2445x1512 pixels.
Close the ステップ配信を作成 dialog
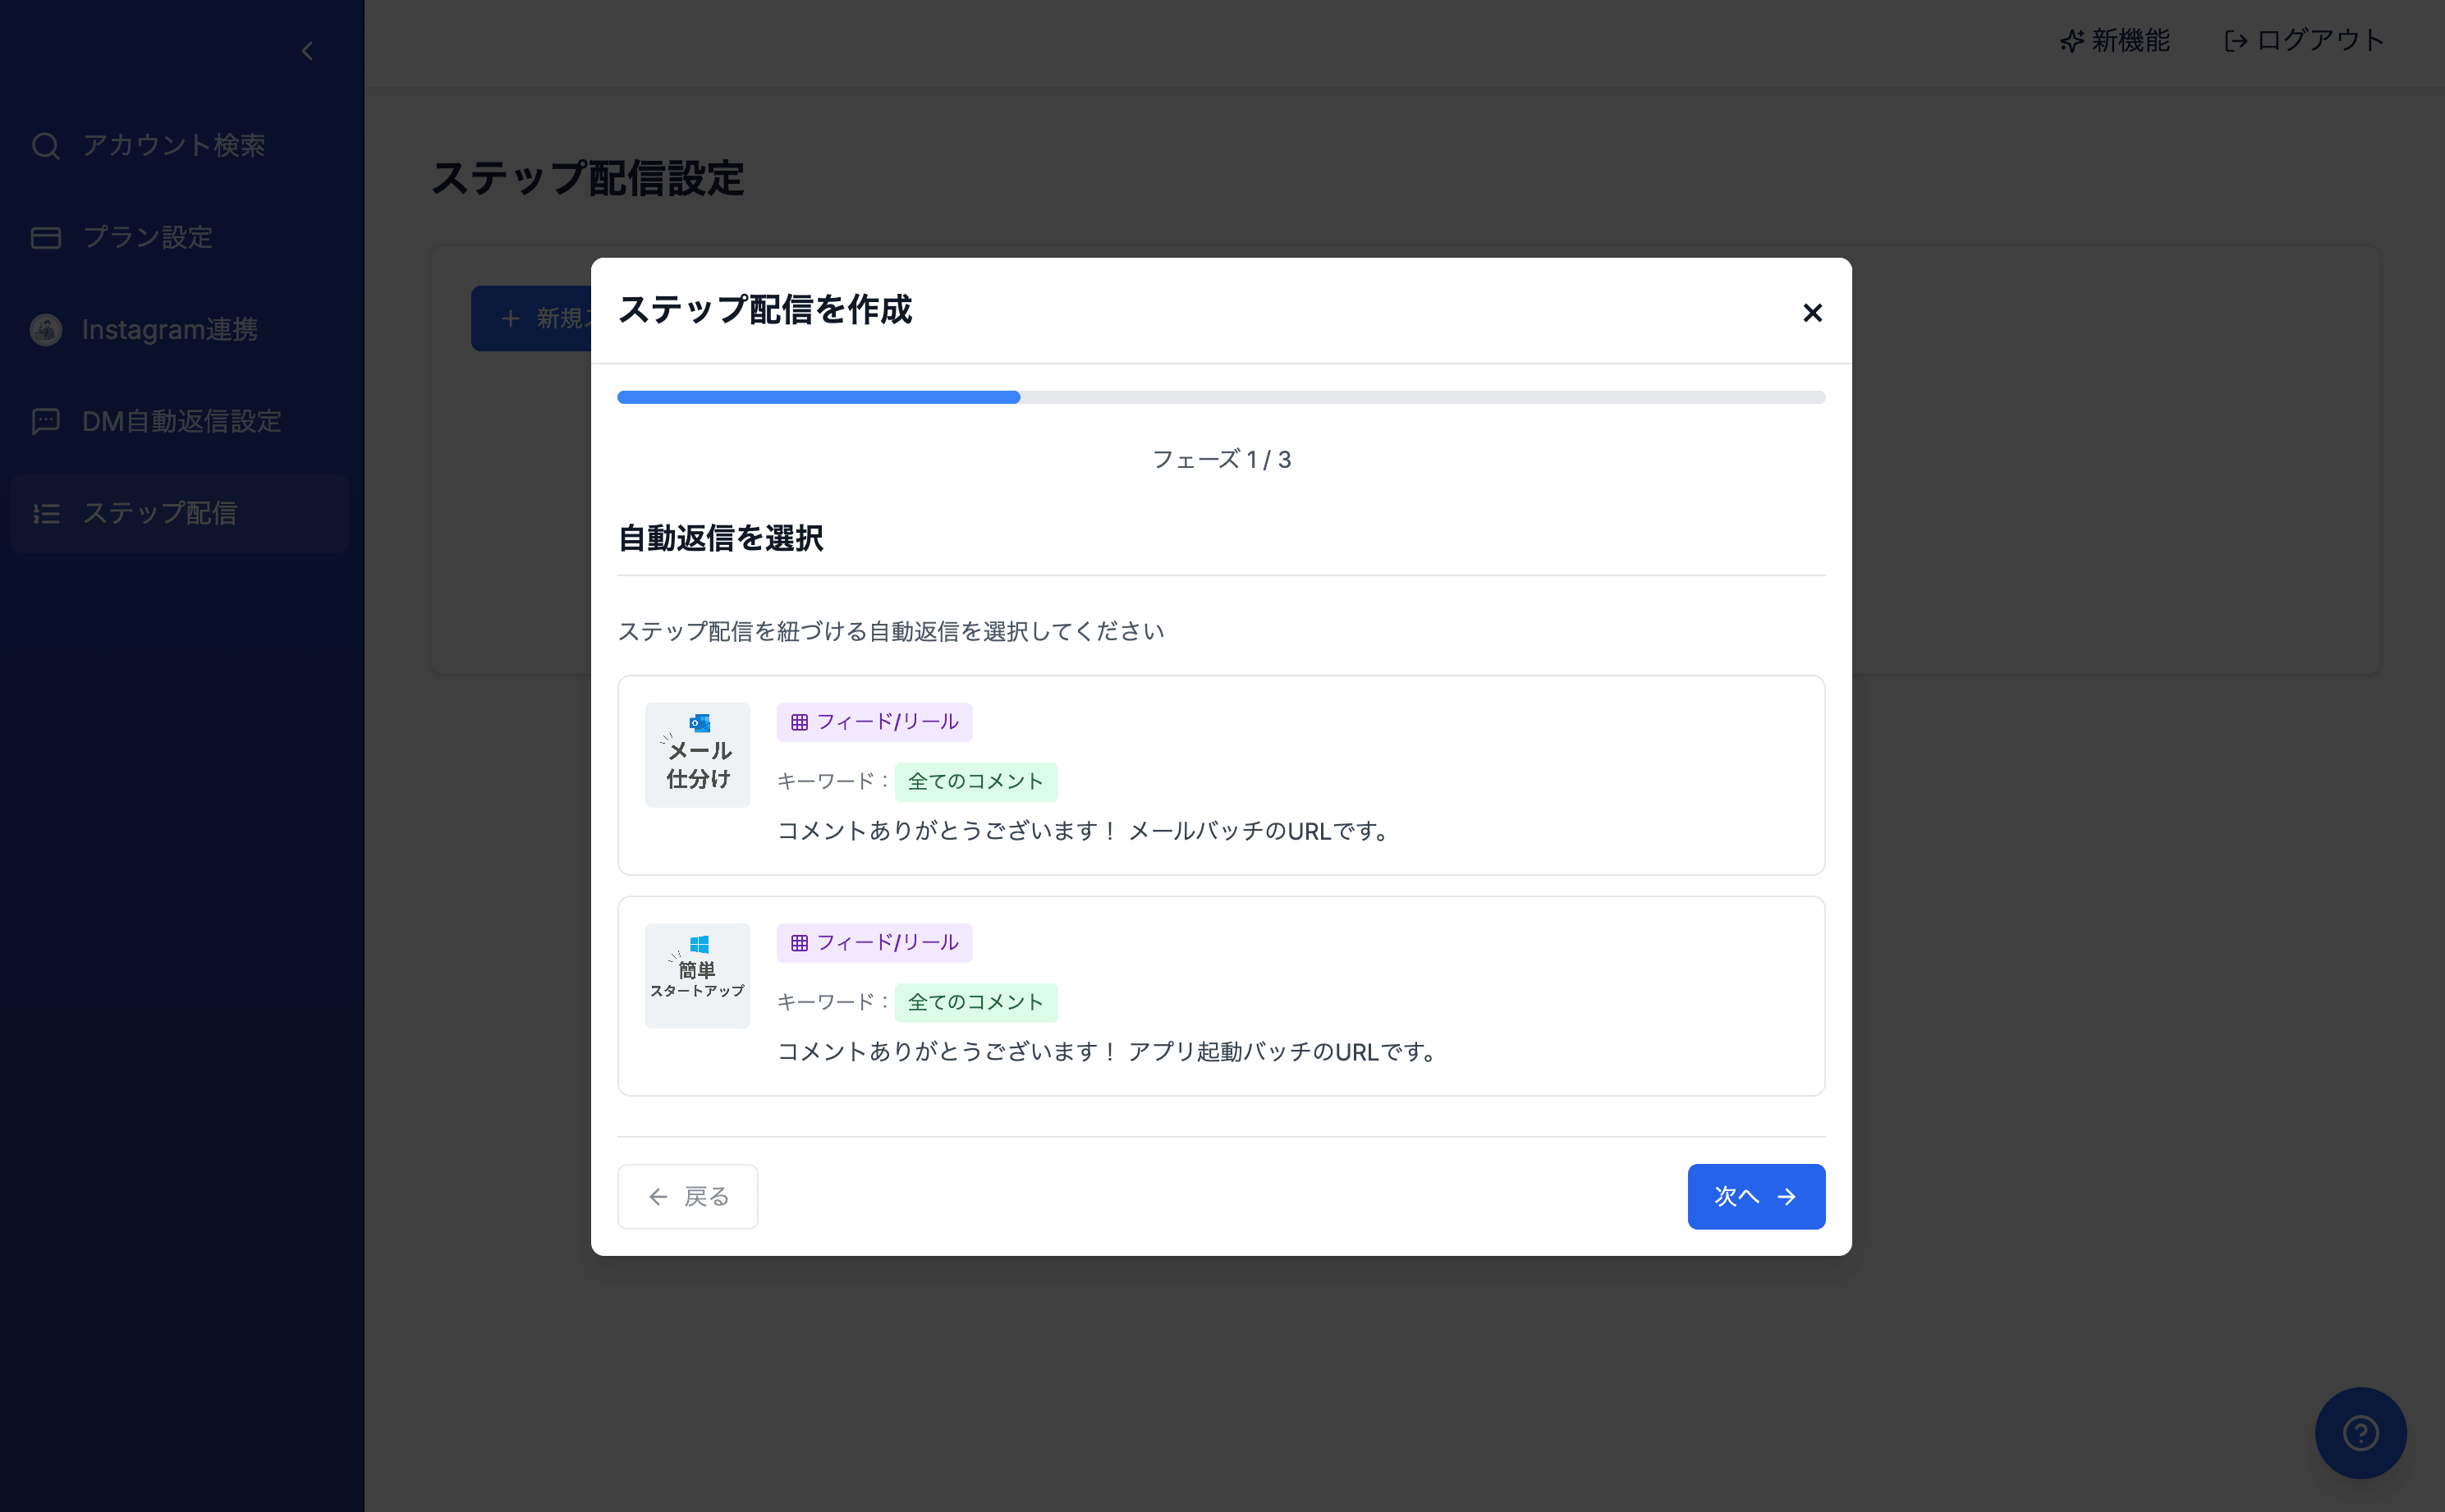tap(1812, 313)
